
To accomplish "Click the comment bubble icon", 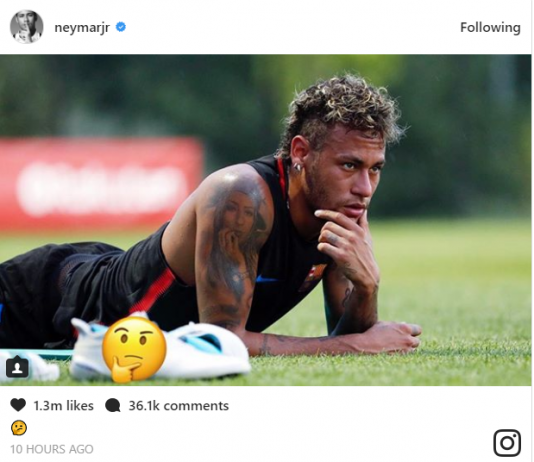I will tap(113, 405).
